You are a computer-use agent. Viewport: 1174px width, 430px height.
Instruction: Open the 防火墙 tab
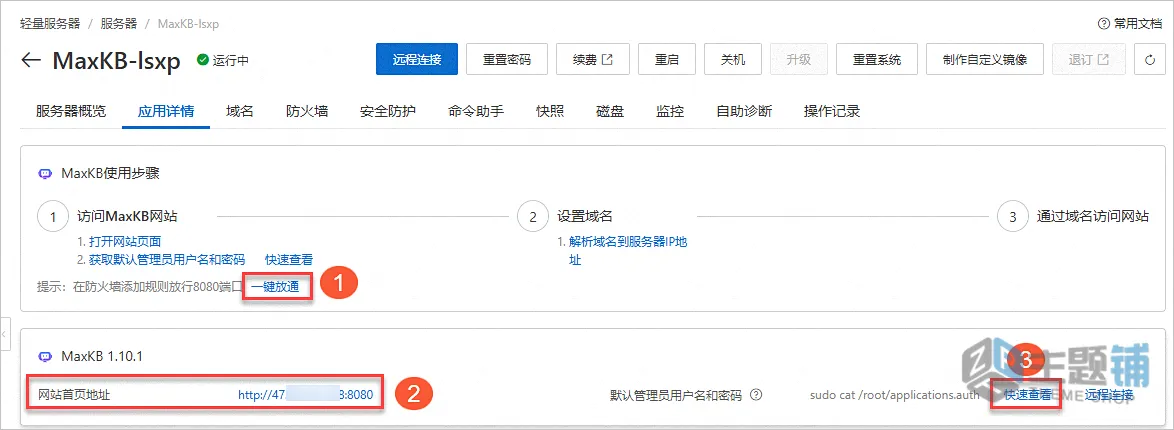pyautogui.click(x=307, y=112)
